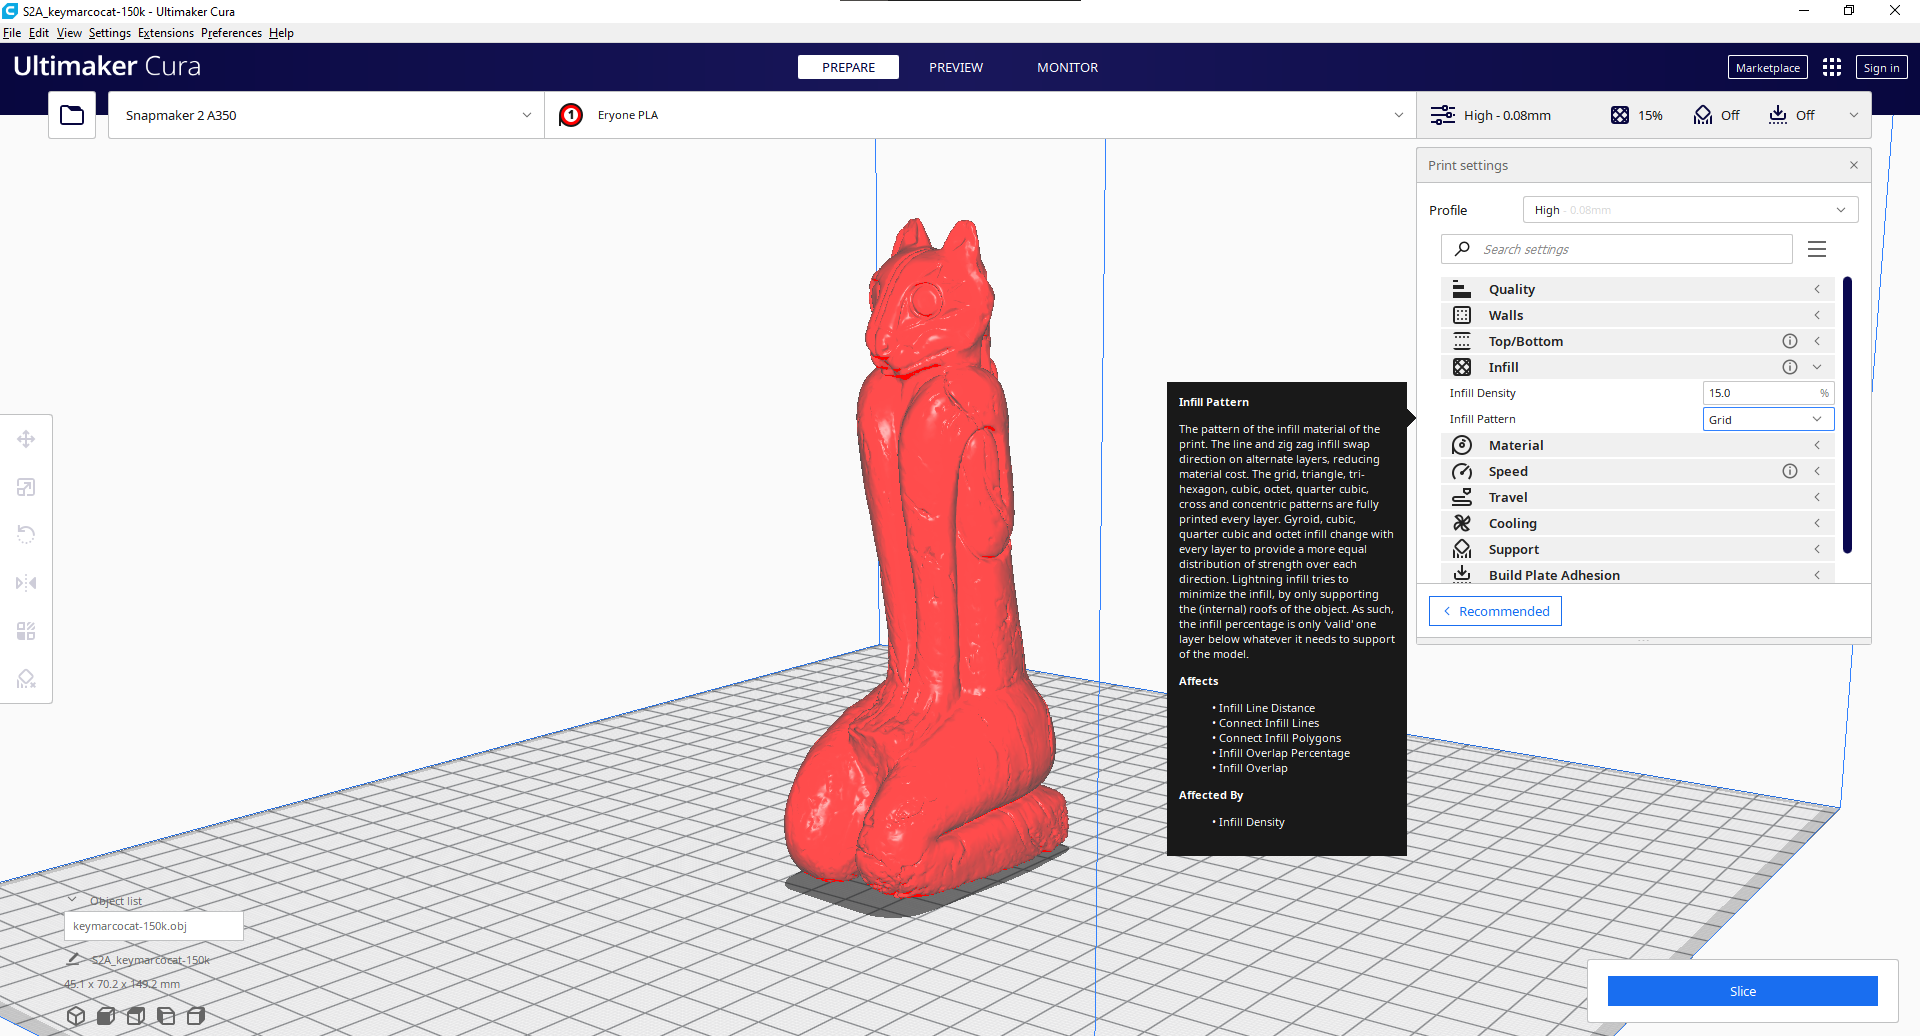The height and width of the screenshot is (1036, 1920).
Task: Click the Sign in button
Action: pos(1881,67)
